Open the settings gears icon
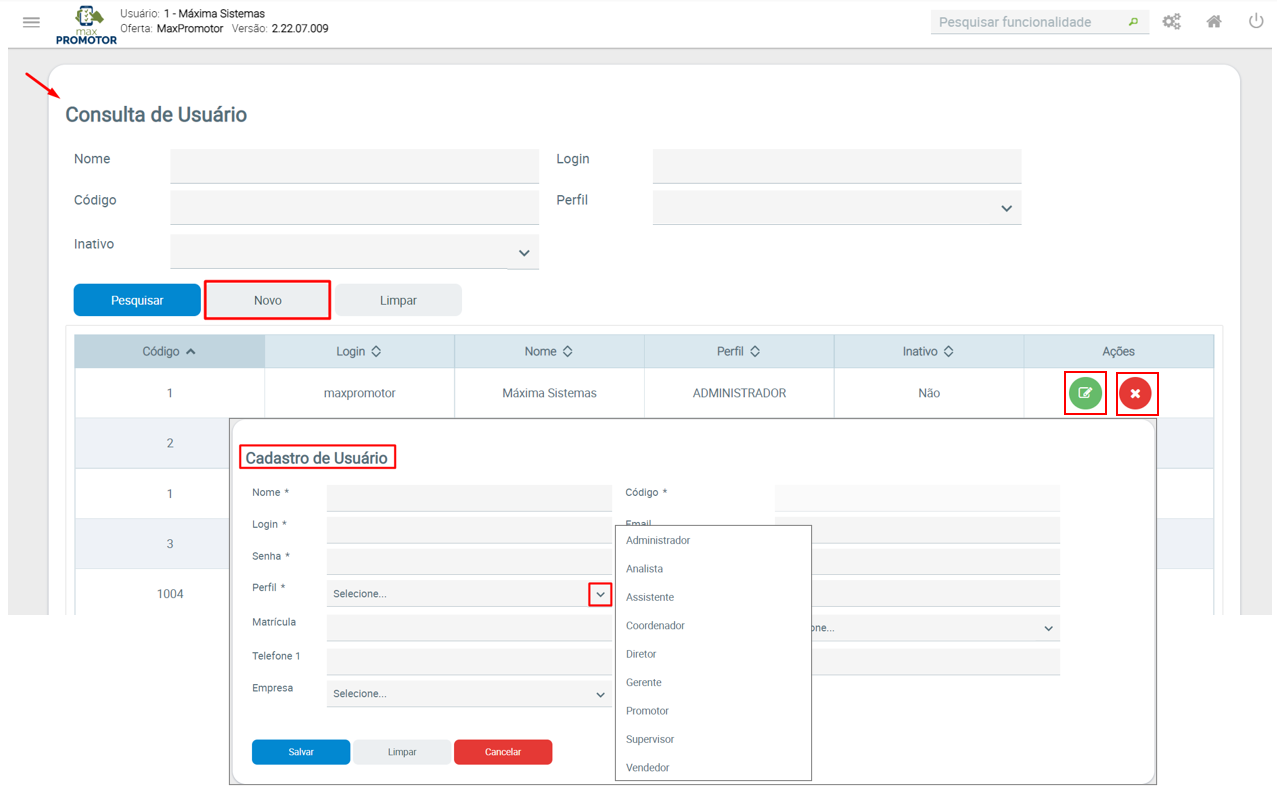The width and height of the screenshot is (1277, 792). point(1171,22)
